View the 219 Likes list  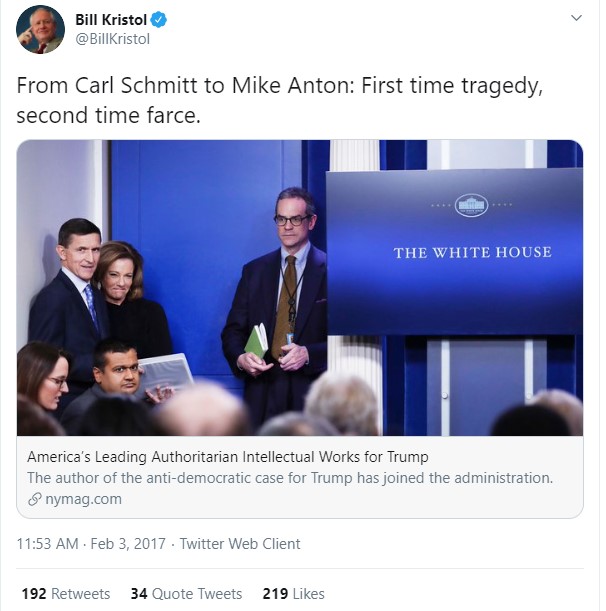tap(293, 594)
